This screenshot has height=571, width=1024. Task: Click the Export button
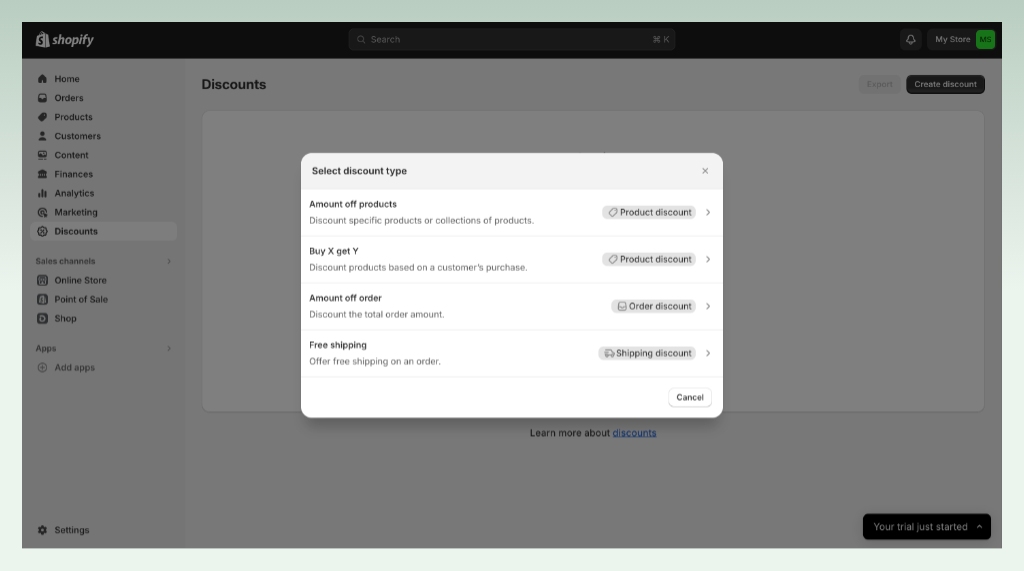[x=879, y=84]
